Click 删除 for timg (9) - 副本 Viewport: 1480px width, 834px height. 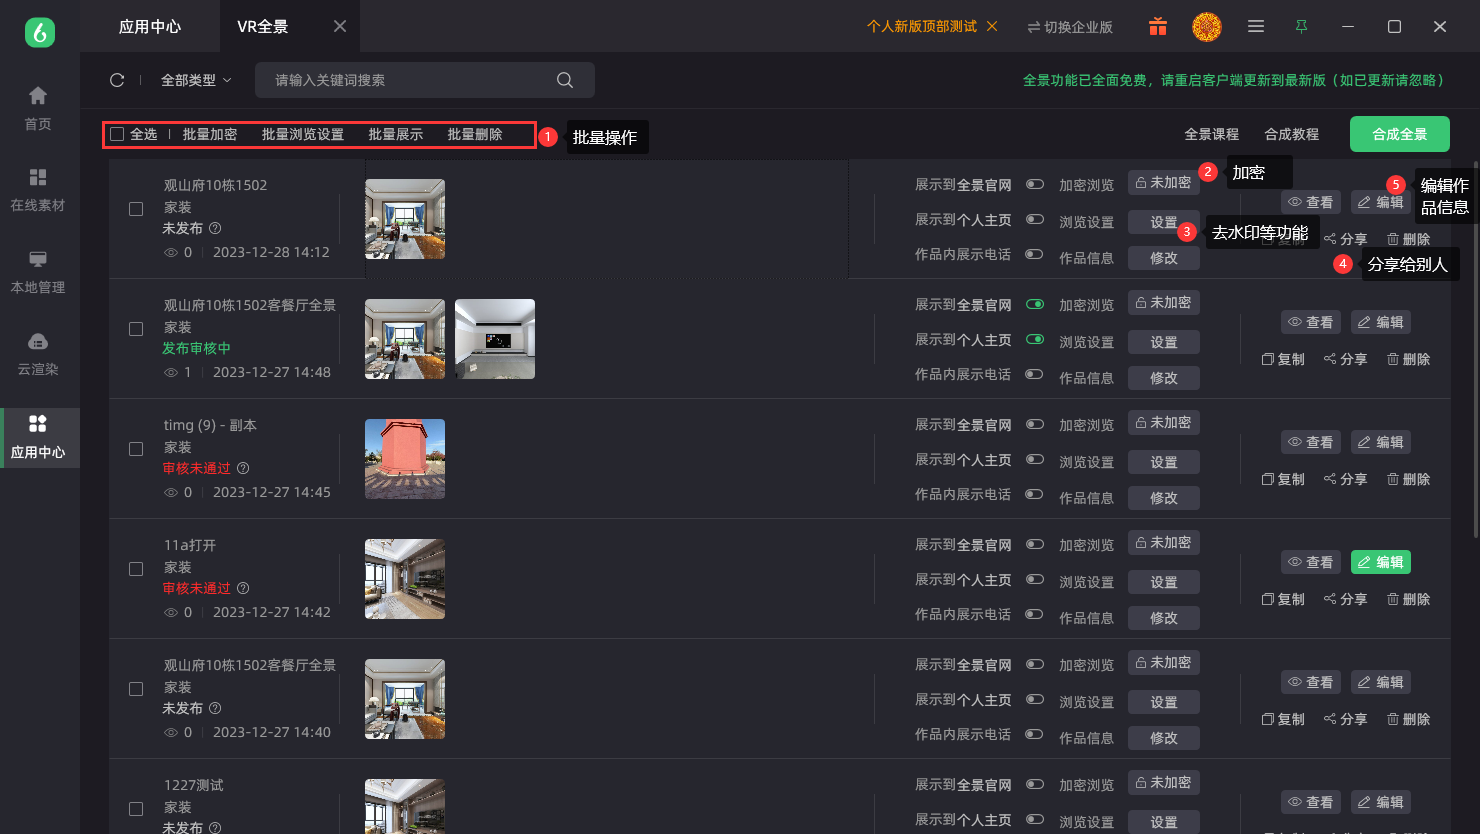coord(1408,479)
